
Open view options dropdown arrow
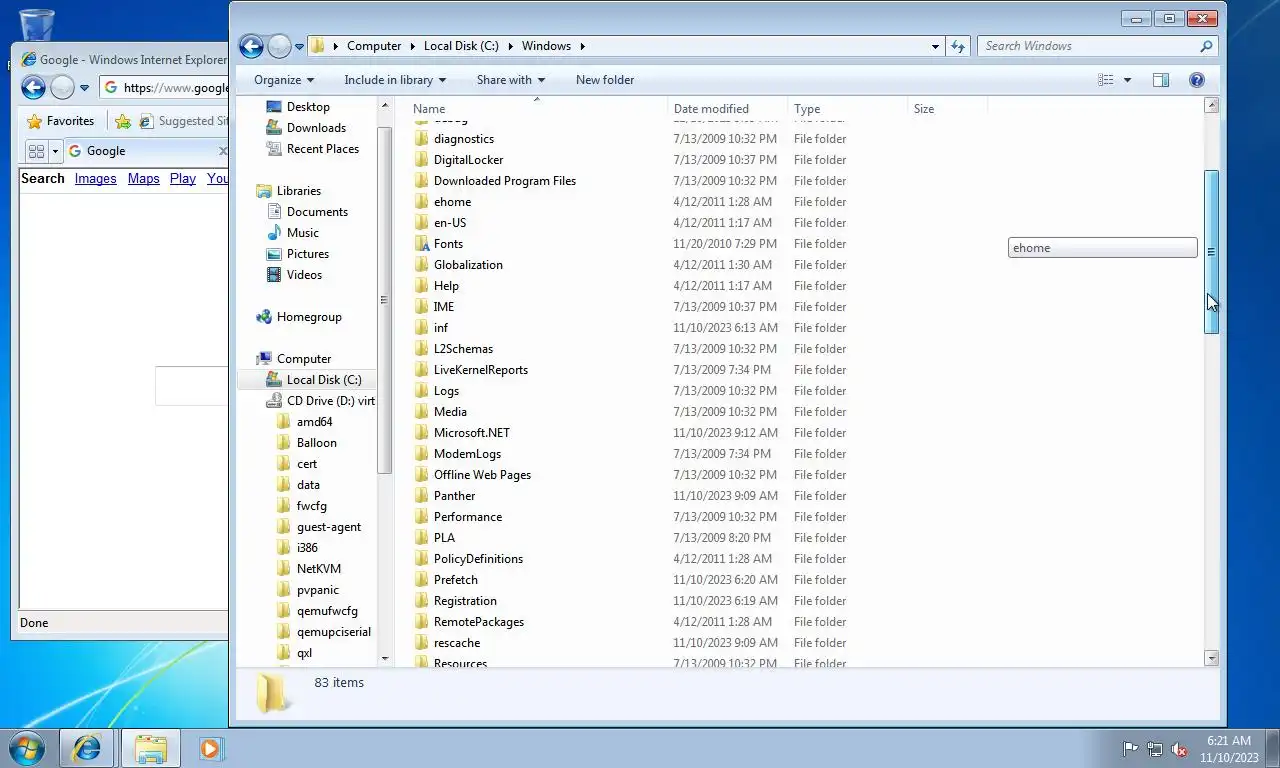tap(1128, 80)
